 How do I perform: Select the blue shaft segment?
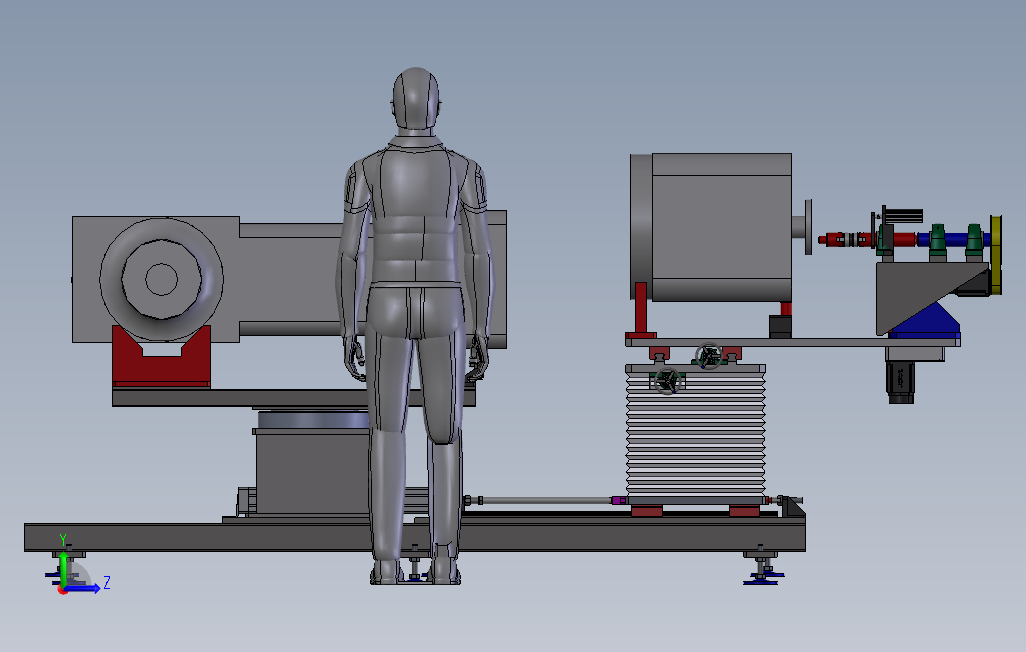tap(954, 240)
